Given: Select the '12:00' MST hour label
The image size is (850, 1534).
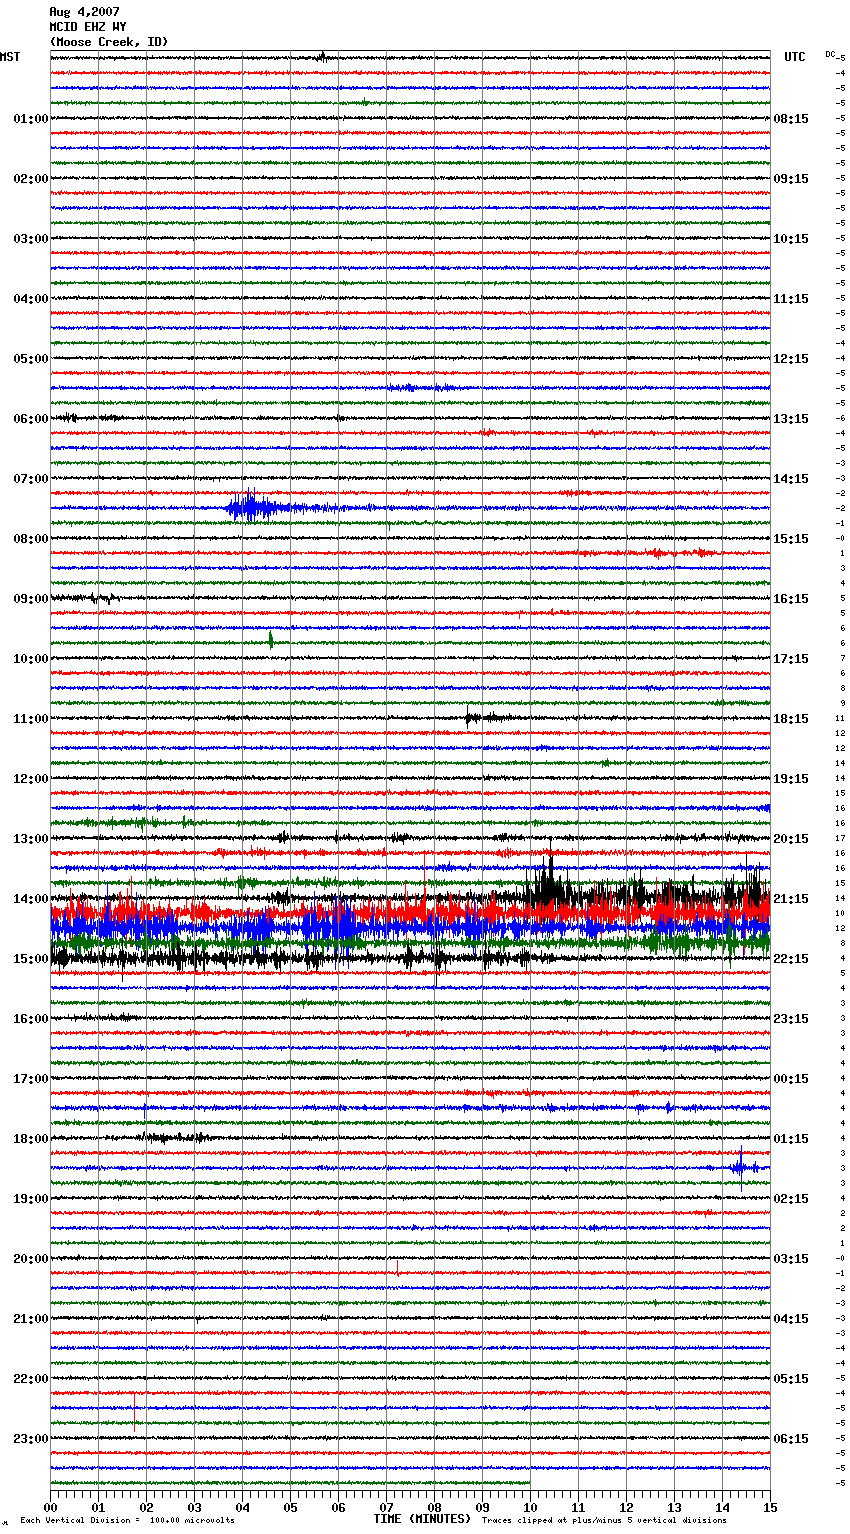Looking at the screenshot, I should click(x=30, y=779).
